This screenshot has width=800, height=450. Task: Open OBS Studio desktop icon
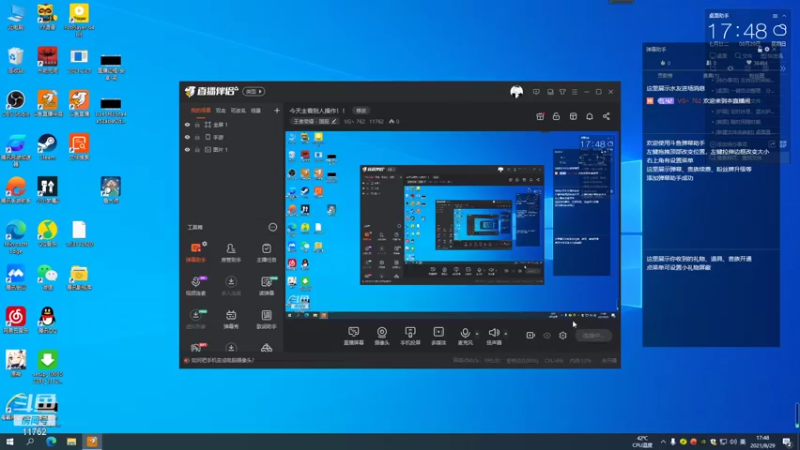coord(15,103)
